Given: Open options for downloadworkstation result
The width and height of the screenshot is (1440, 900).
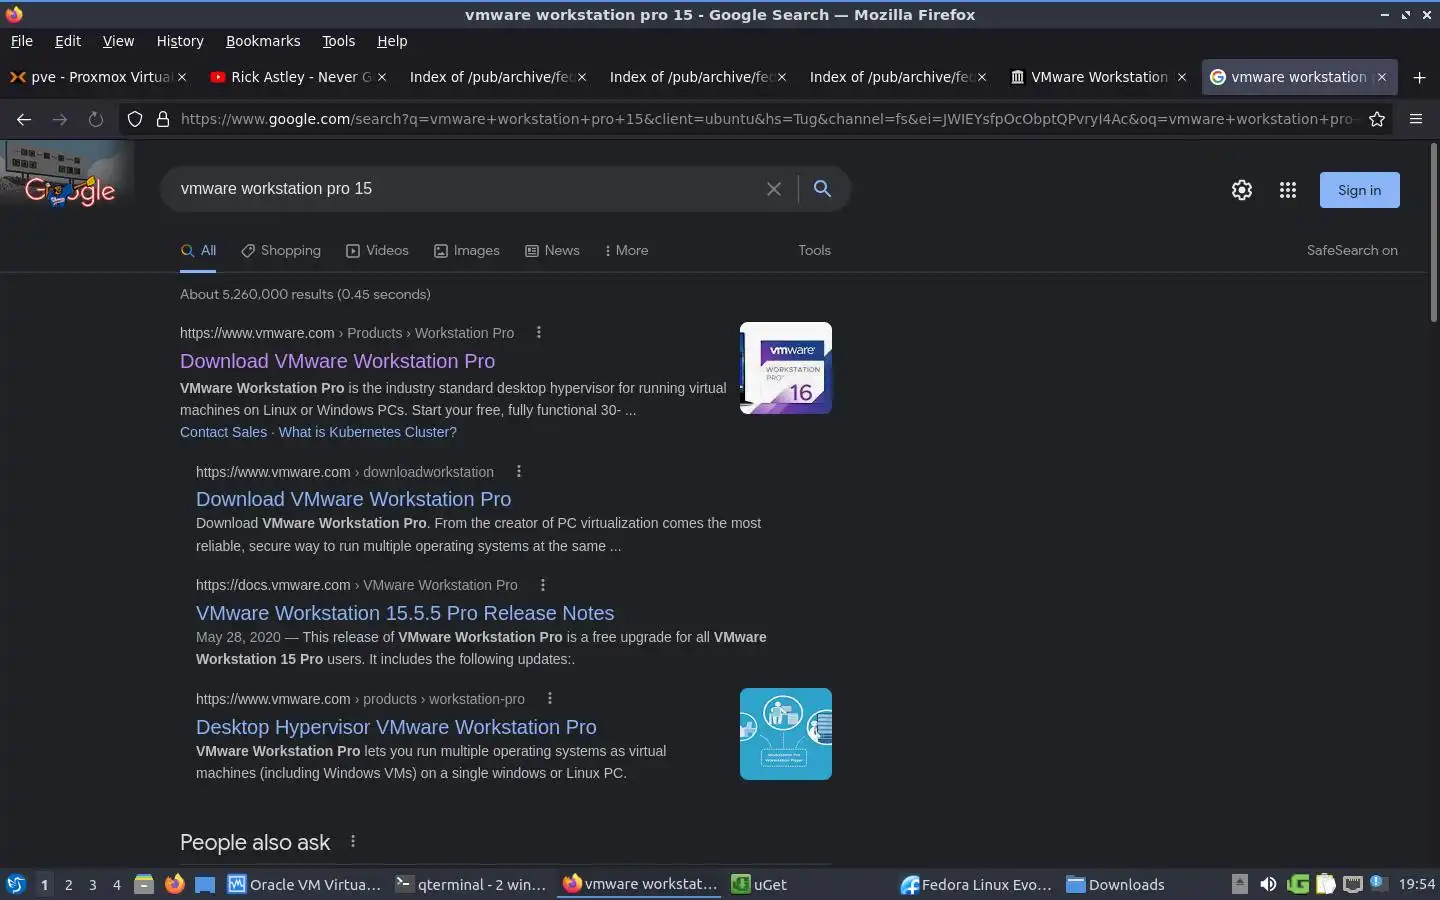Looking at the screenshot, I should (x=519, y=472).
